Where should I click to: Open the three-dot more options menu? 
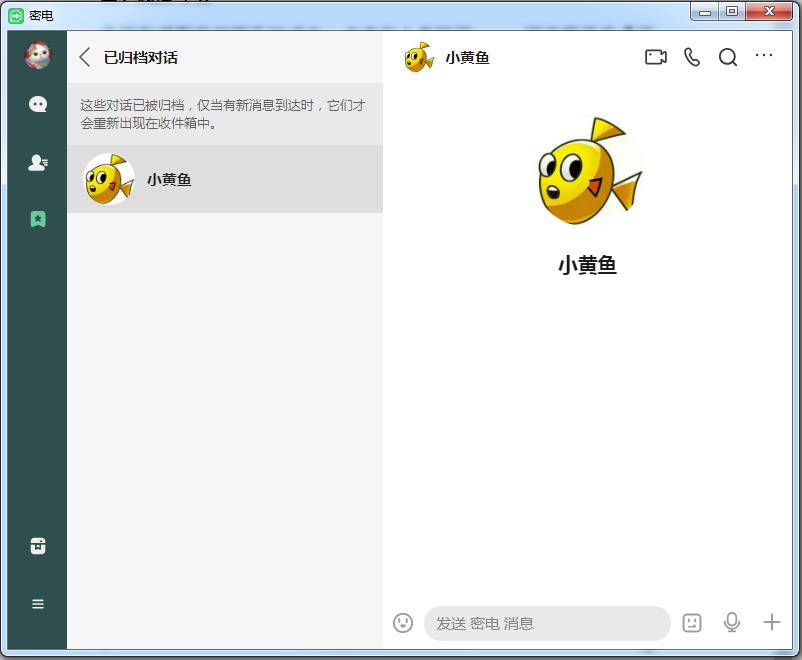point(764,56)
